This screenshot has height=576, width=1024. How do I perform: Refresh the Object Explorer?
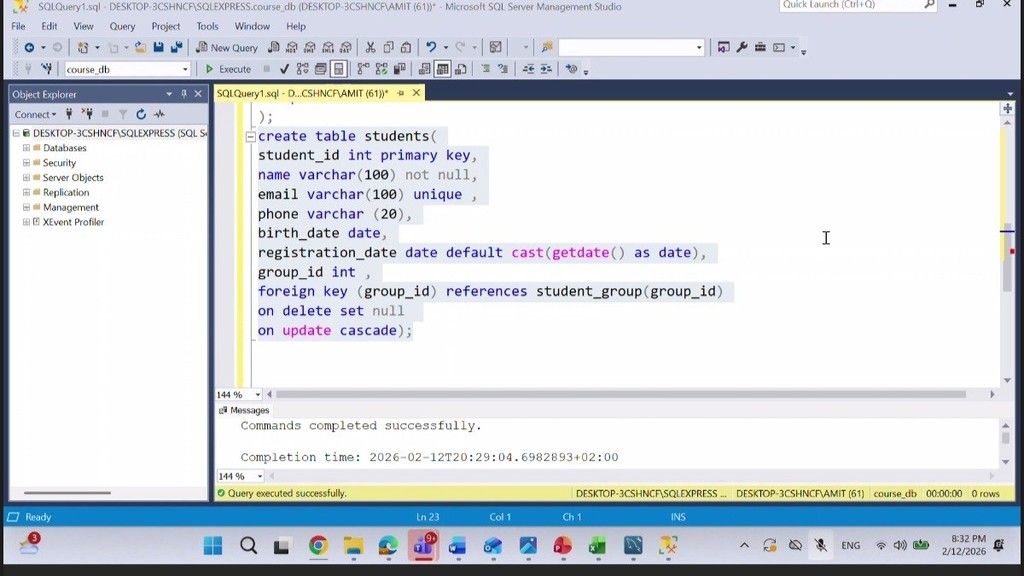click(141, 114)
